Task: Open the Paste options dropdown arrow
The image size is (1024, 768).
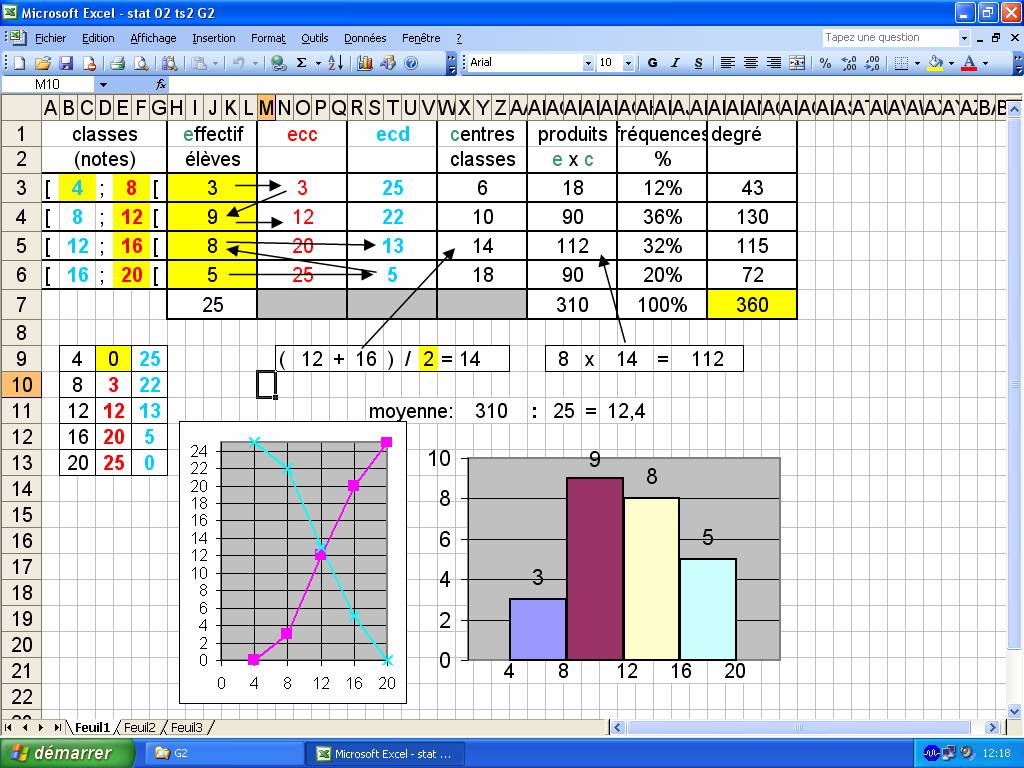Action: click(x=216, y=63)
